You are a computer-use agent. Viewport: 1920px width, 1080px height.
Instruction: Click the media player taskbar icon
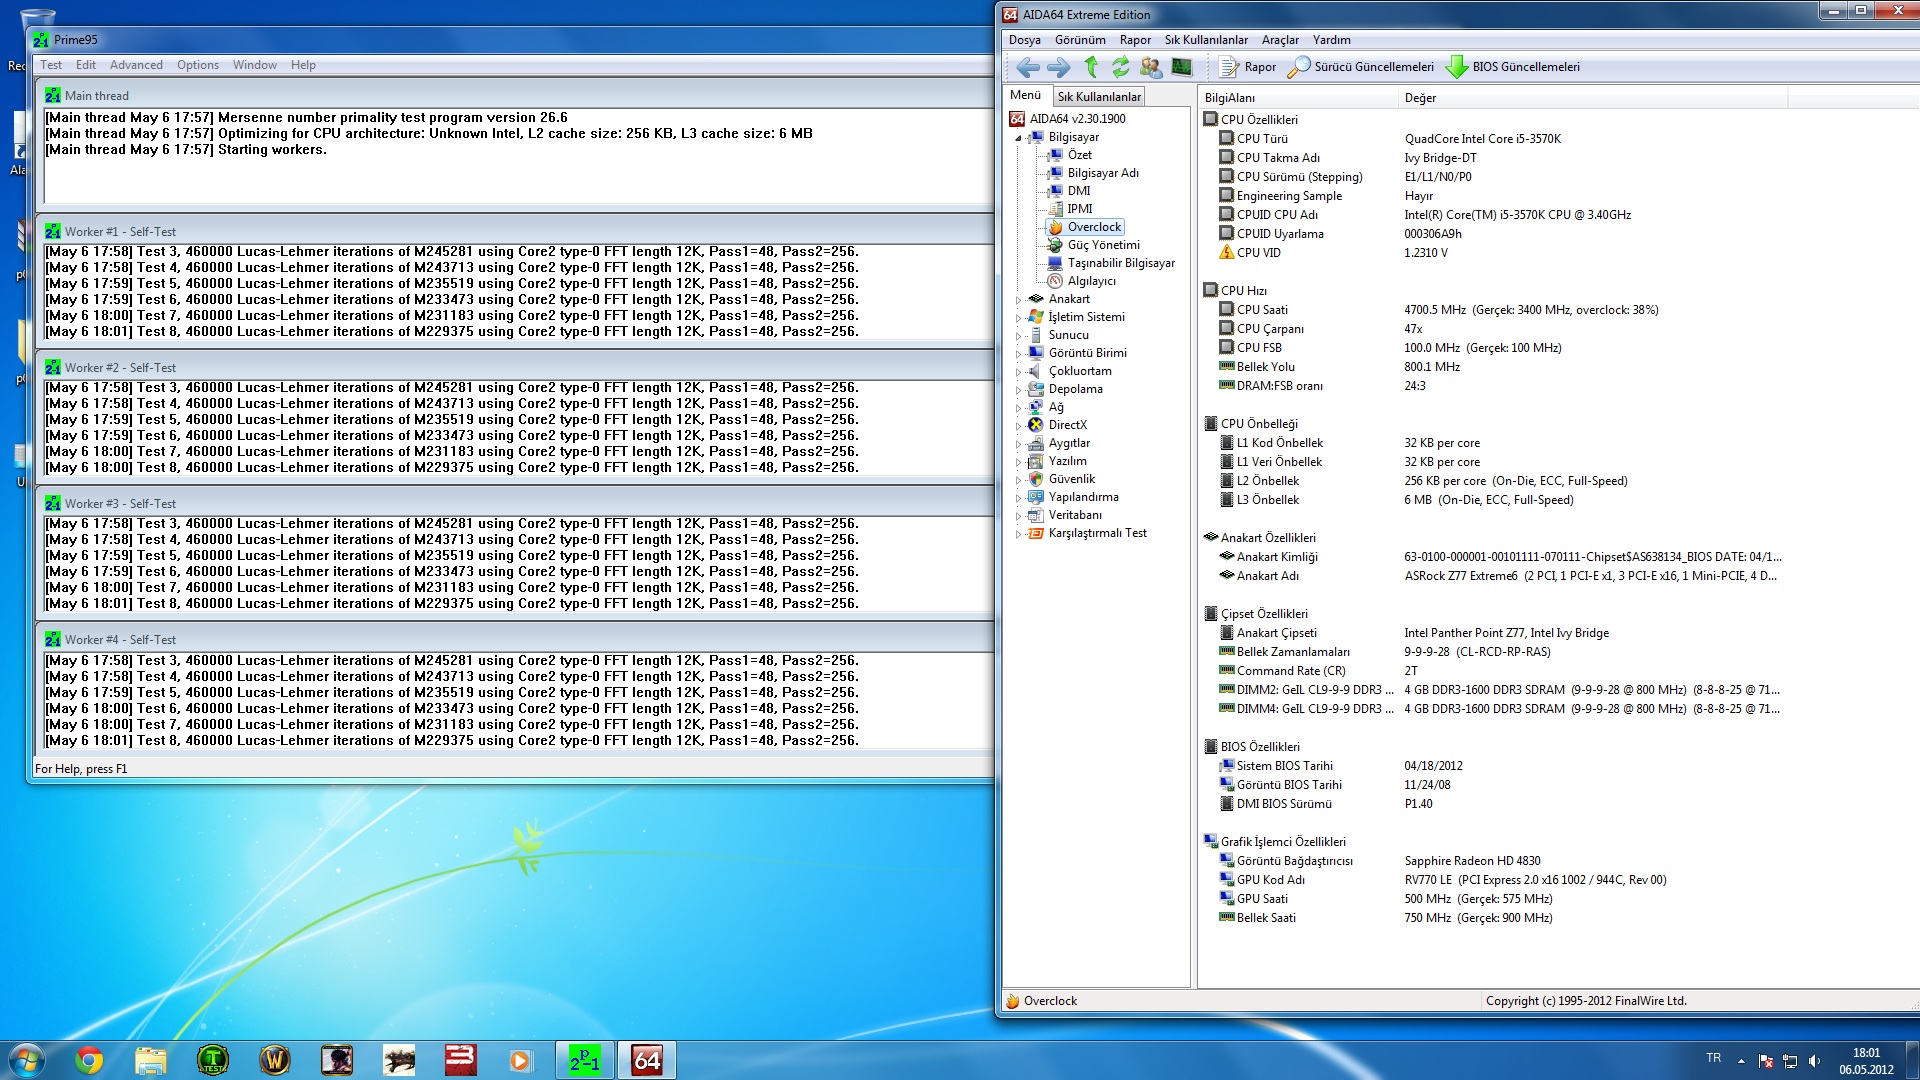click(521, 1060)
